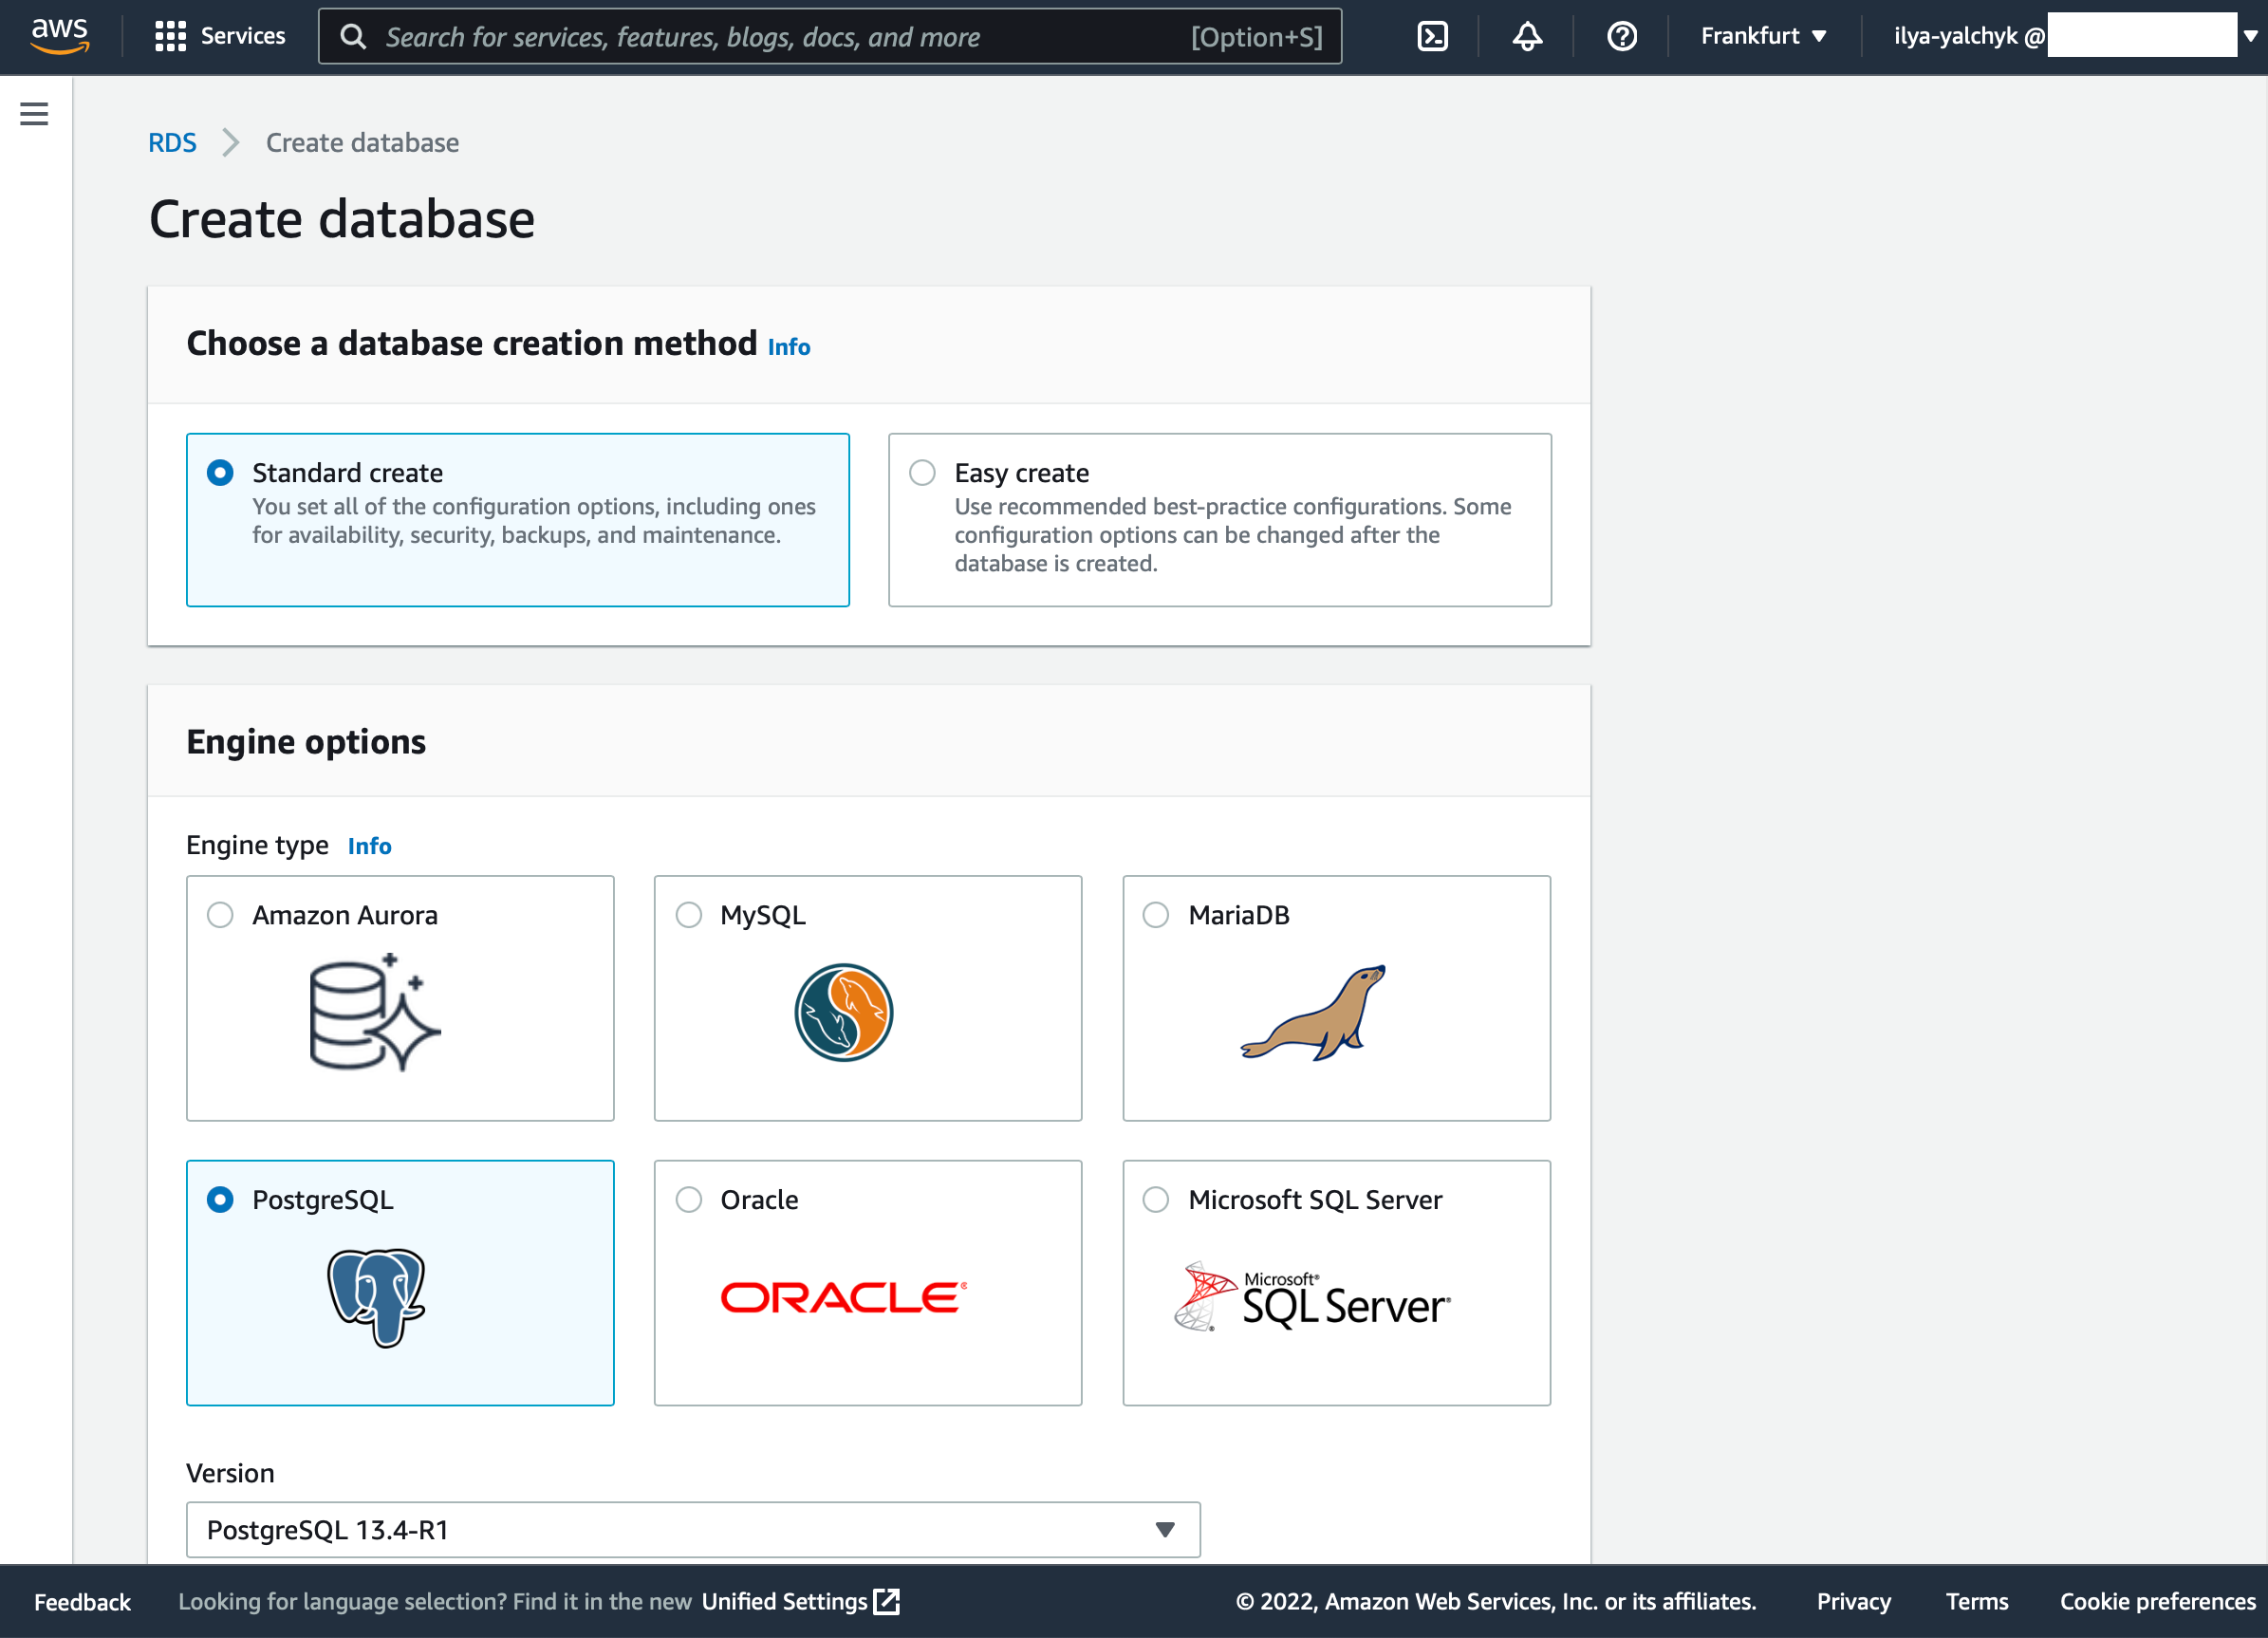Click the help question mark icon
The image size is (2268, 1638).
tap(1621, 37)
